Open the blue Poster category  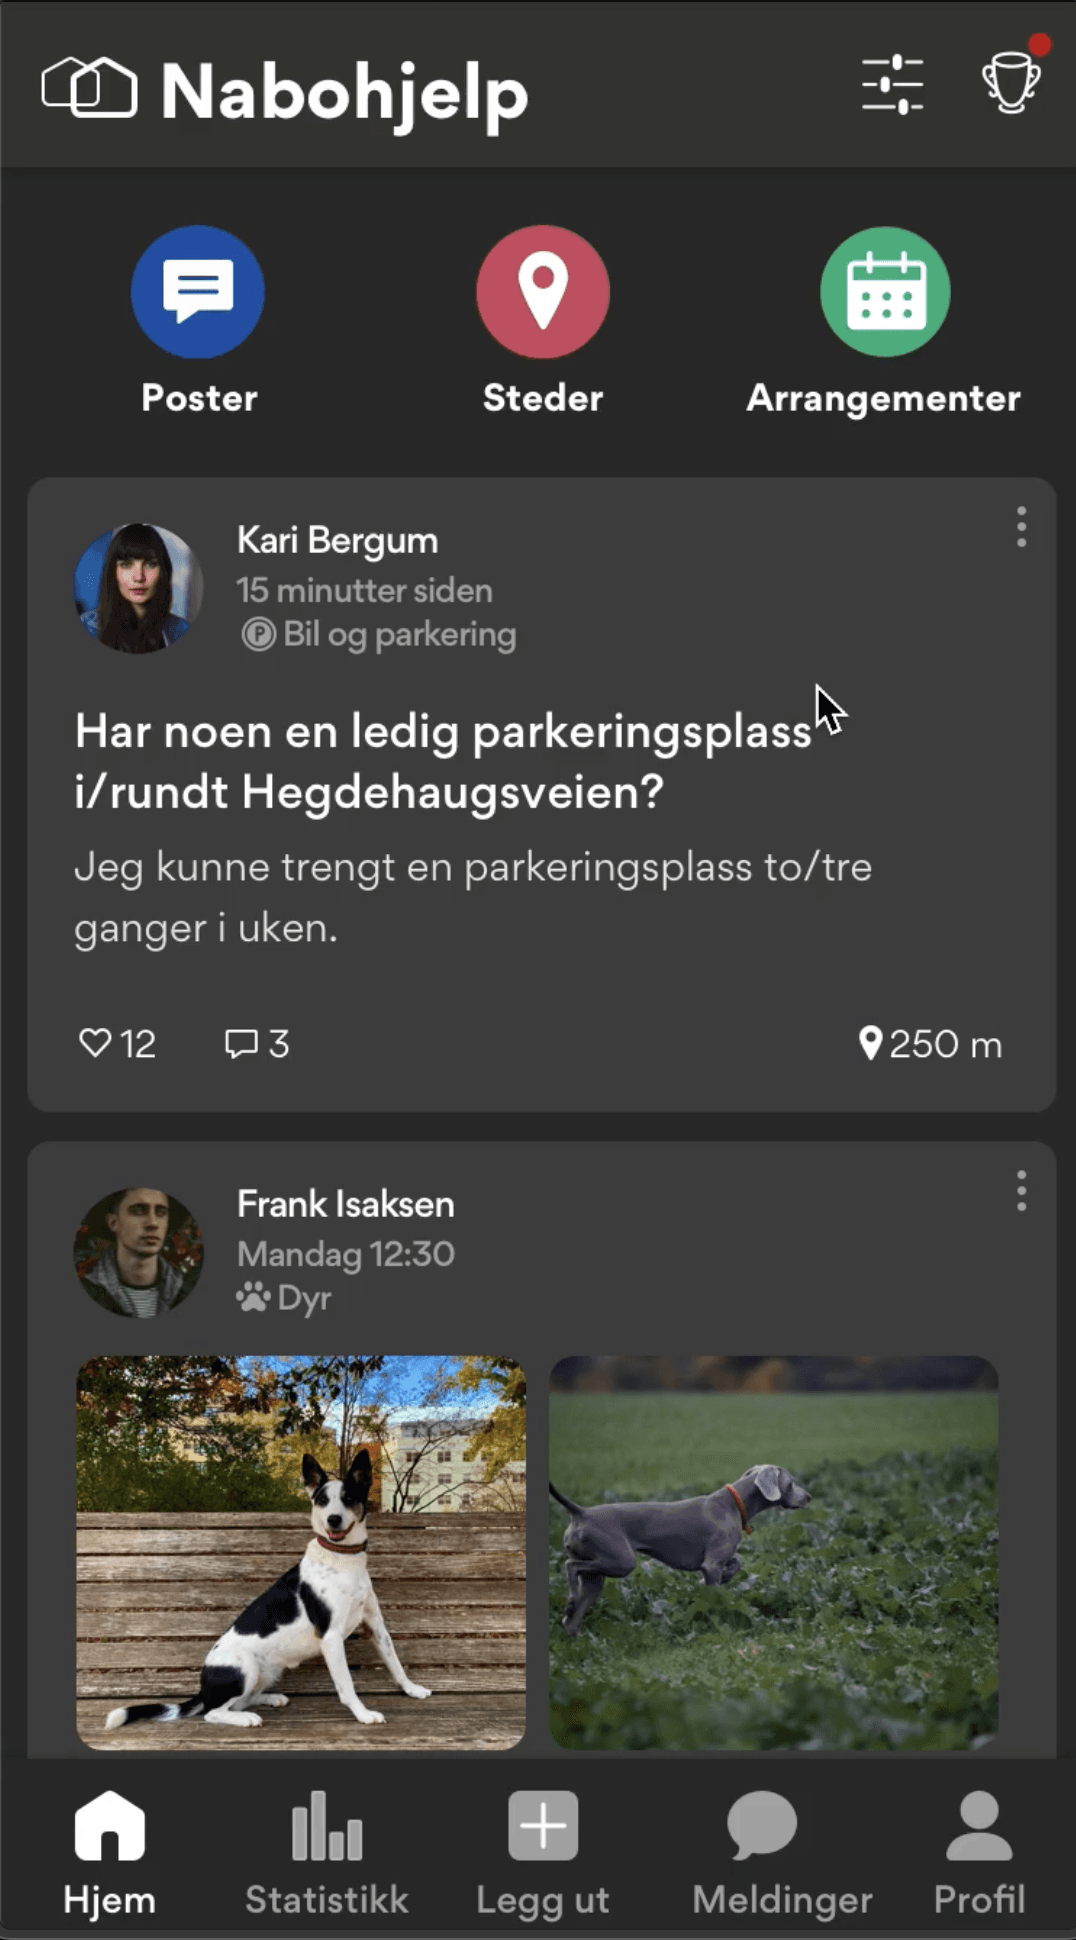point(198,292)
